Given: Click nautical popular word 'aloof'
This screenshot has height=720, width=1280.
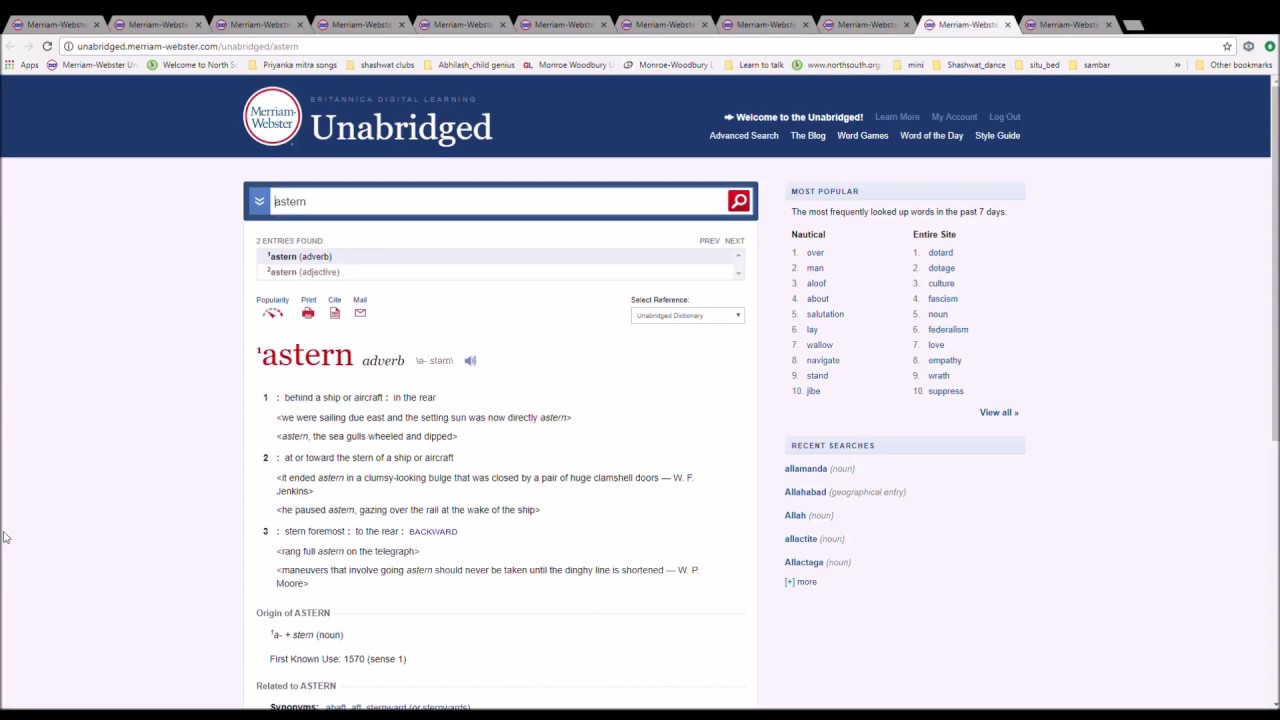Looking at the screenshot, I should (816, 283).
